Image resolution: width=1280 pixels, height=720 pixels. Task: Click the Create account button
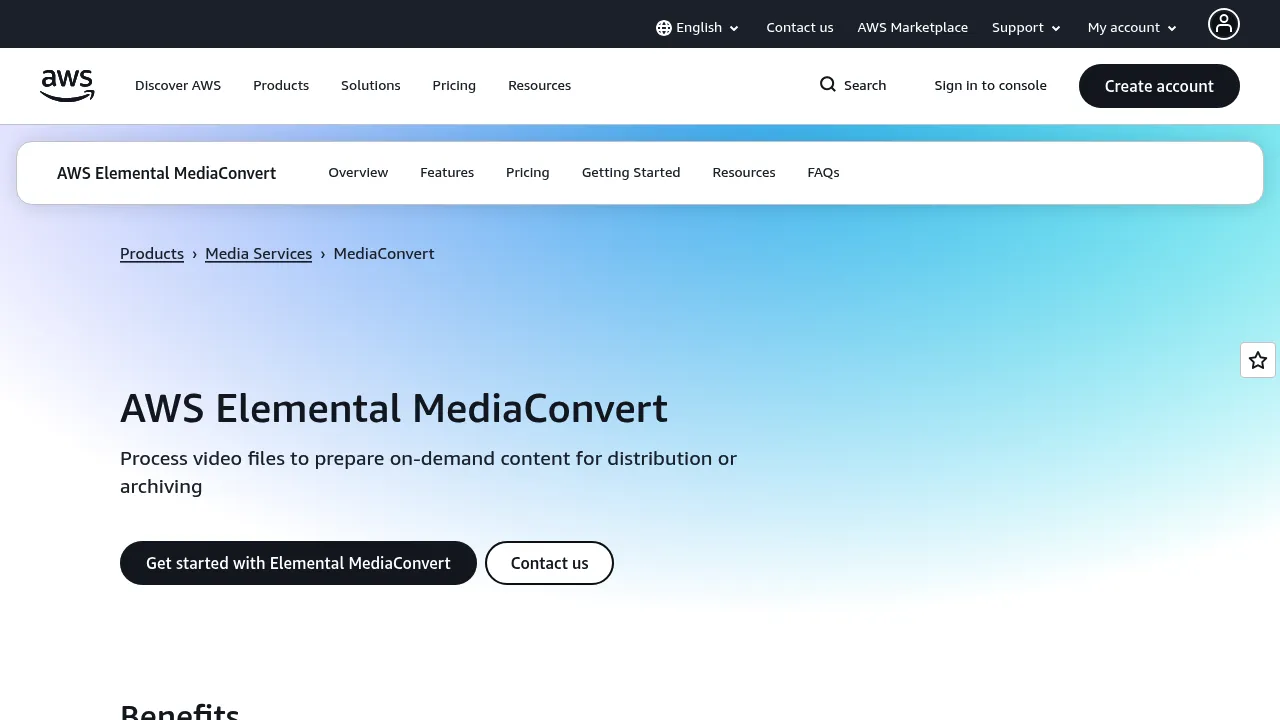[x=1159, y=86]
